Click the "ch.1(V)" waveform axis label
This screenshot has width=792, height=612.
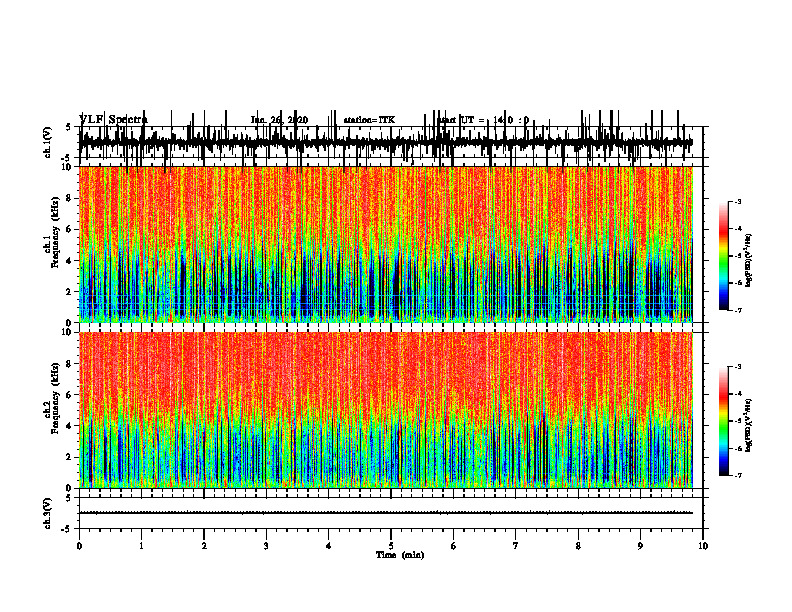pos(48,142)
